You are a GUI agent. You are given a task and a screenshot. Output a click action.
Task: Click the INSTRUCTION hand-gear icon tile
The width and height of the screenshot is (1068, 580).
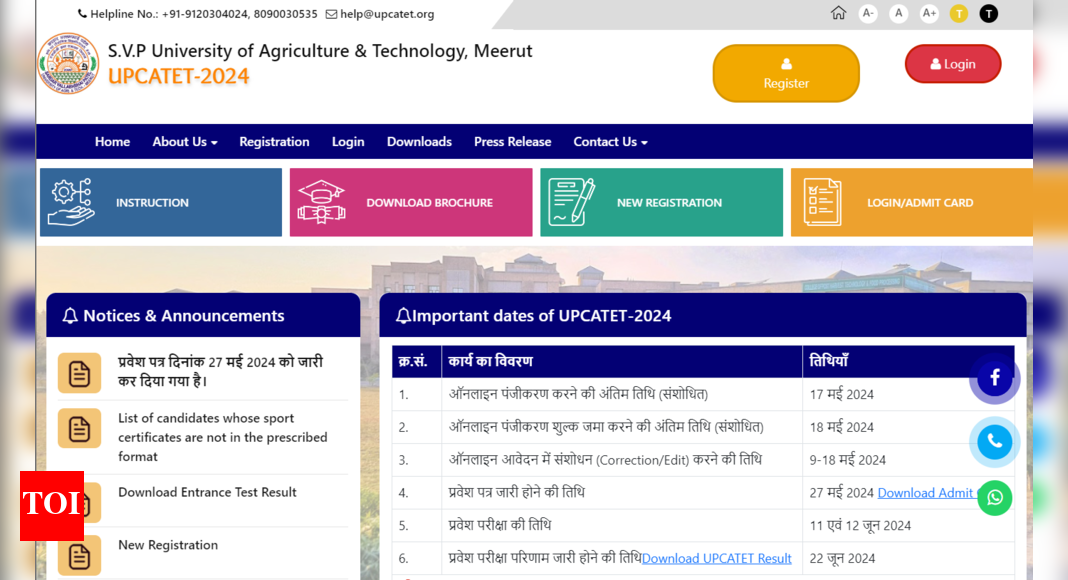point(69,202)
